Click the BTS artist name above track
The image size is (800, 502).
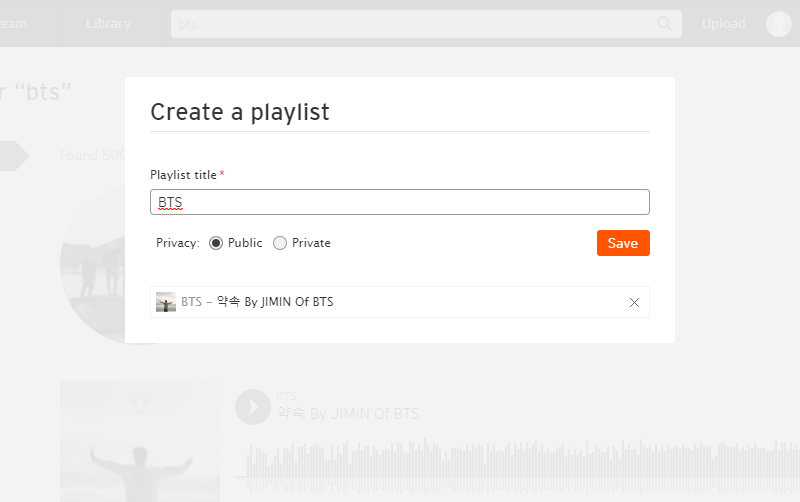[x=286, y=396]
